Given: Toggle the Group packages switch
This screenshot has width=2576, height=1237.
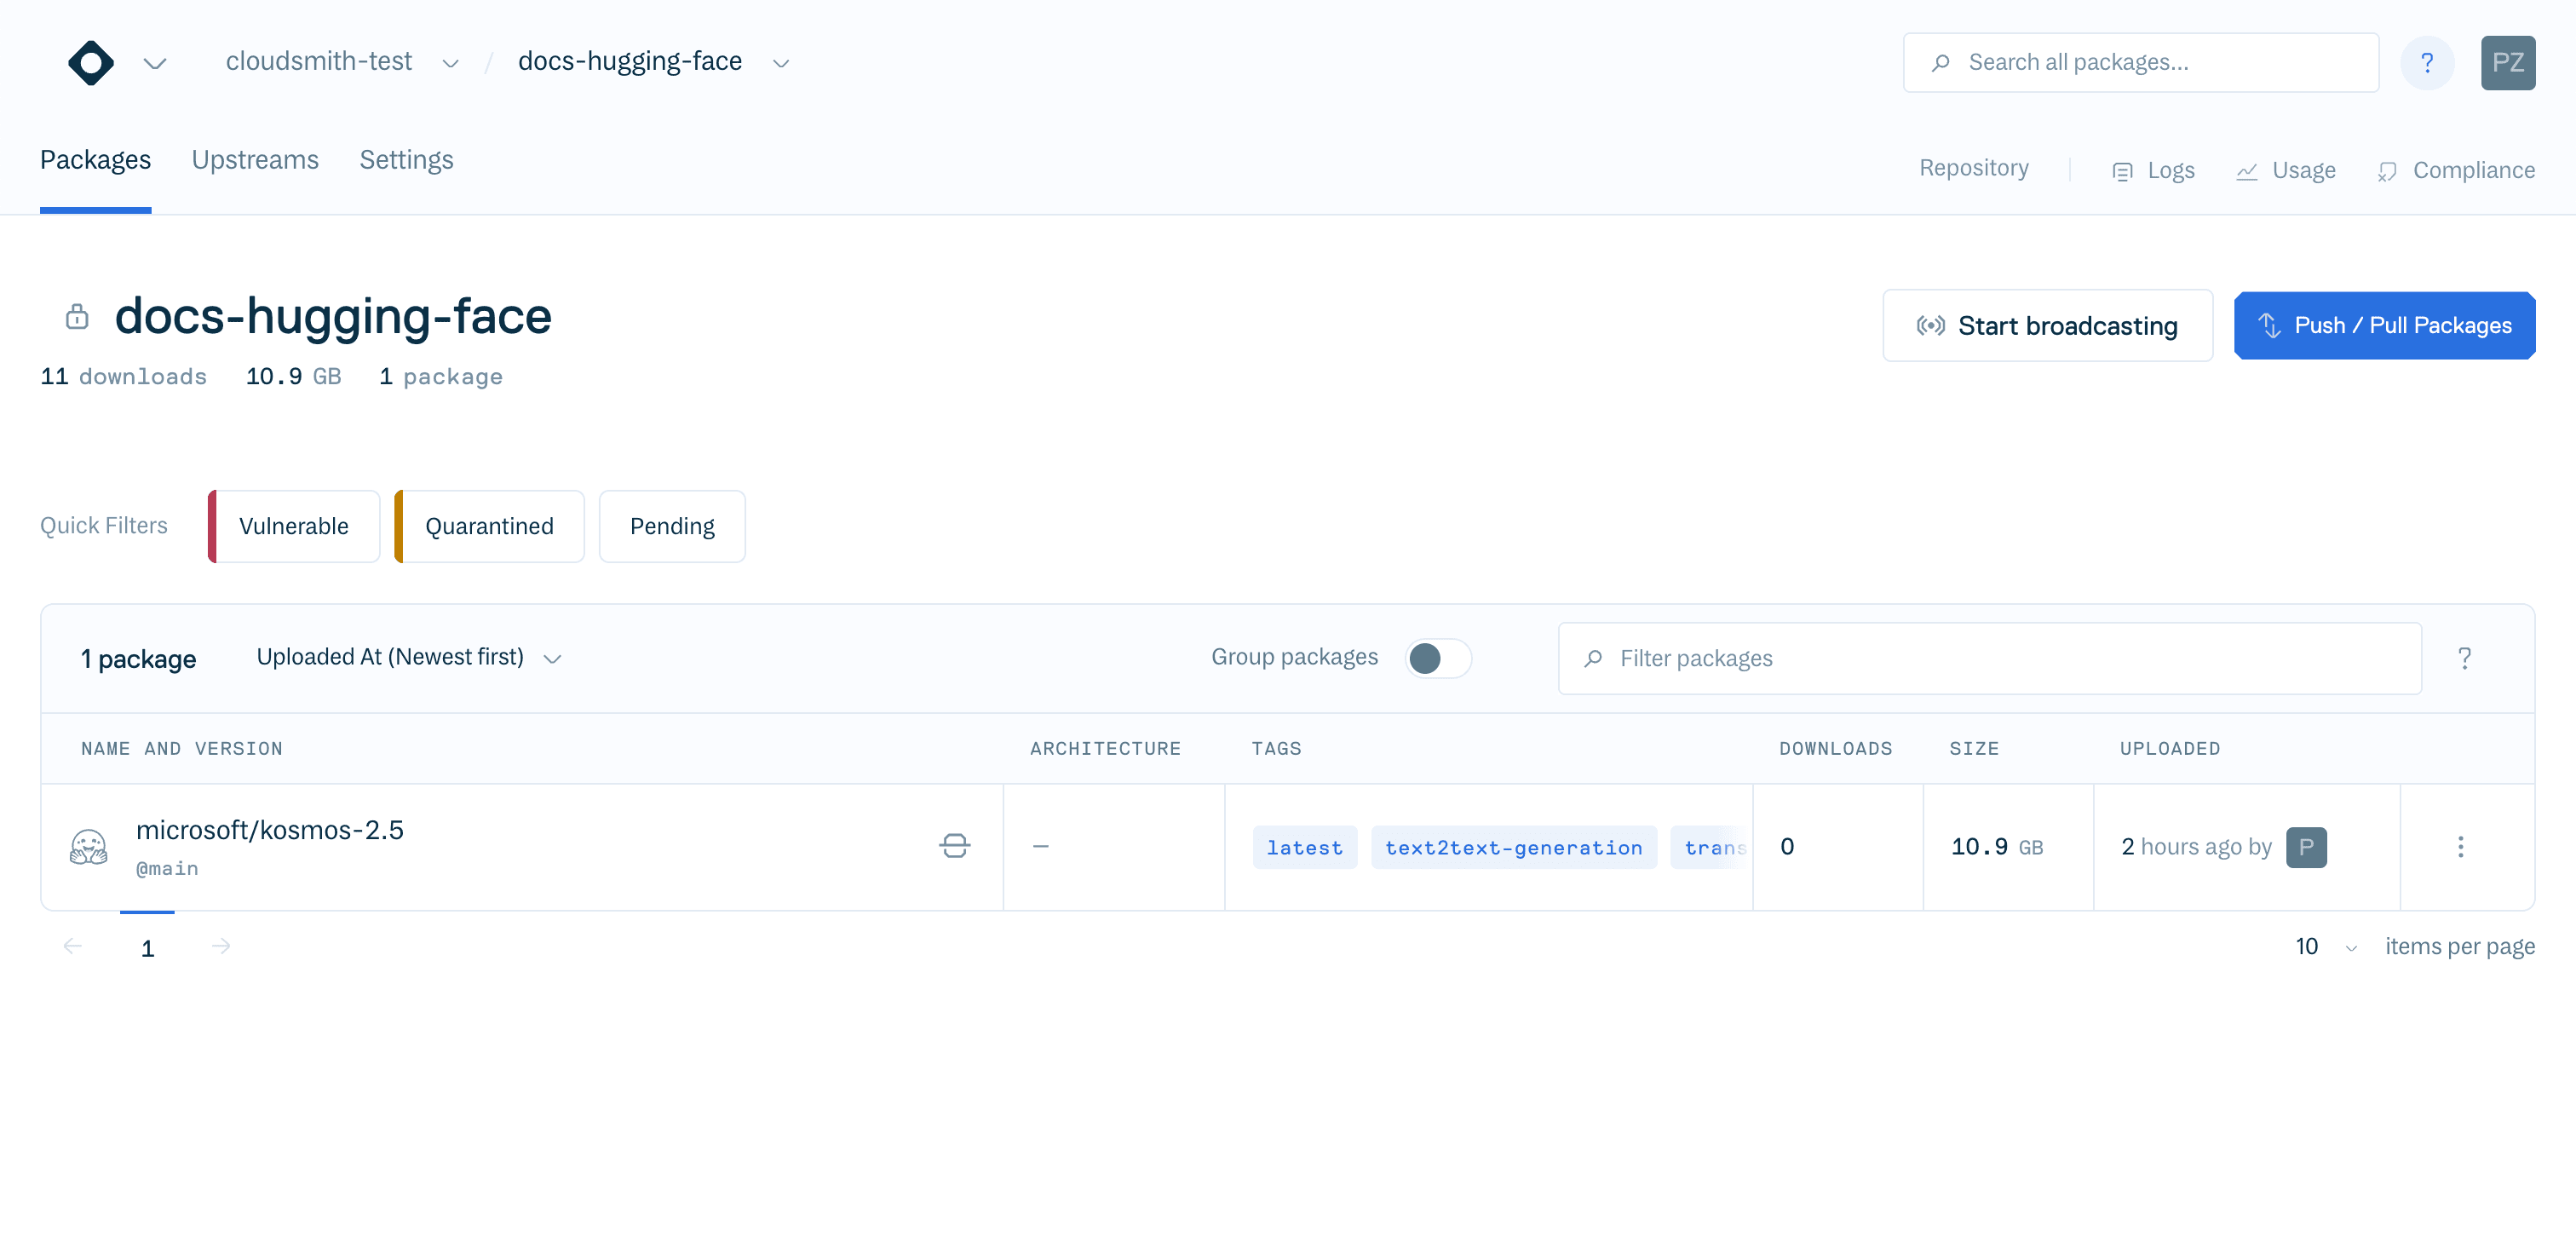Looking at the screenshot, I should 1437,658.
